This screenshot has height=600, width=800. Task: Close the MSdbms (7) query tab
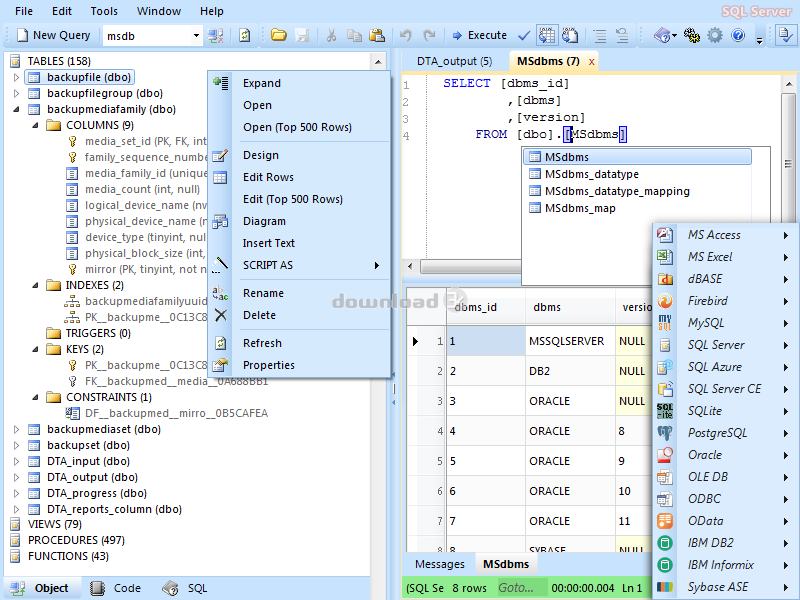pyautogui.click(x=591, y=62)
